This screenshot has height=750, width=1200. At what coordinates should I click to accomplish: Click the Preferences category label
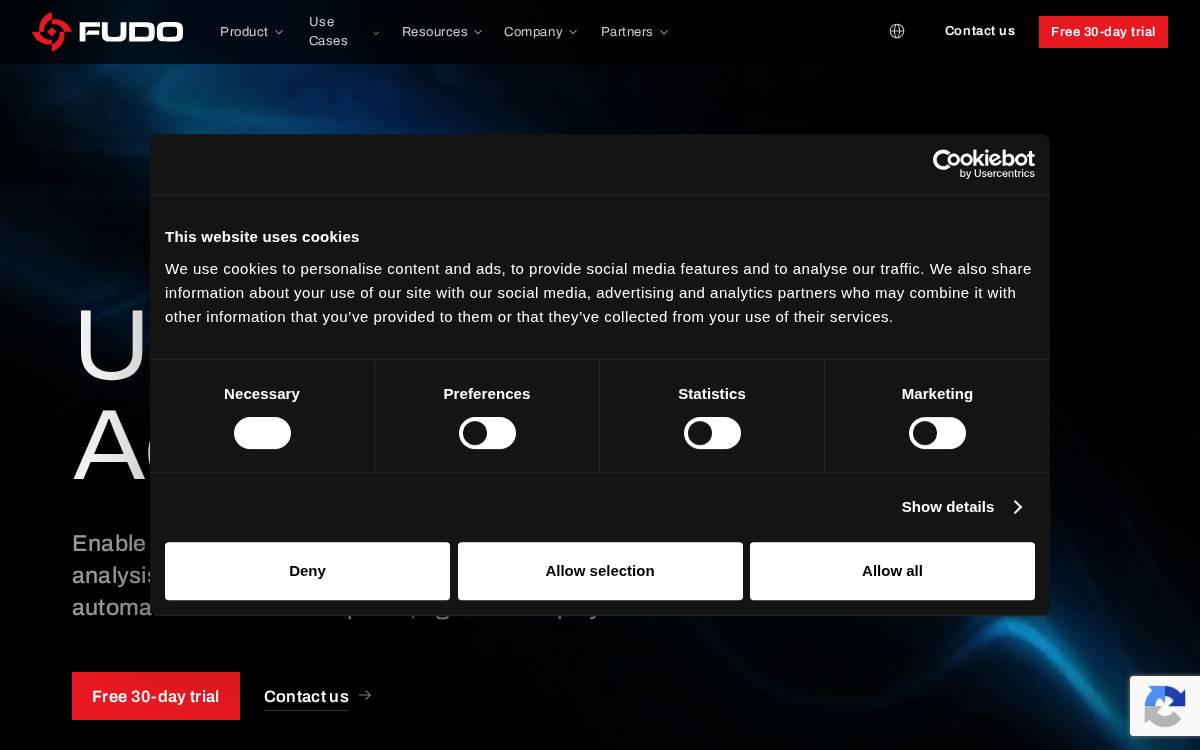487,394
